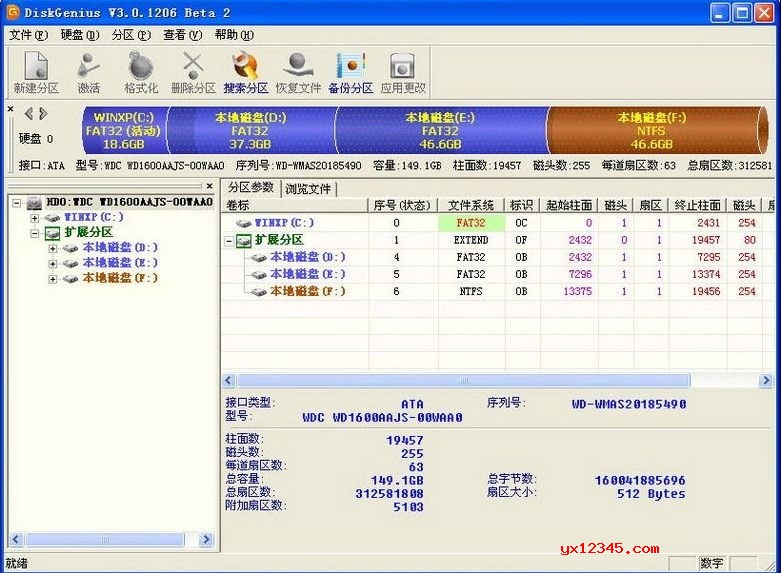Click the EXTEND cell in 扩展分区 row

pyautogui.click(x=471, y=240)
